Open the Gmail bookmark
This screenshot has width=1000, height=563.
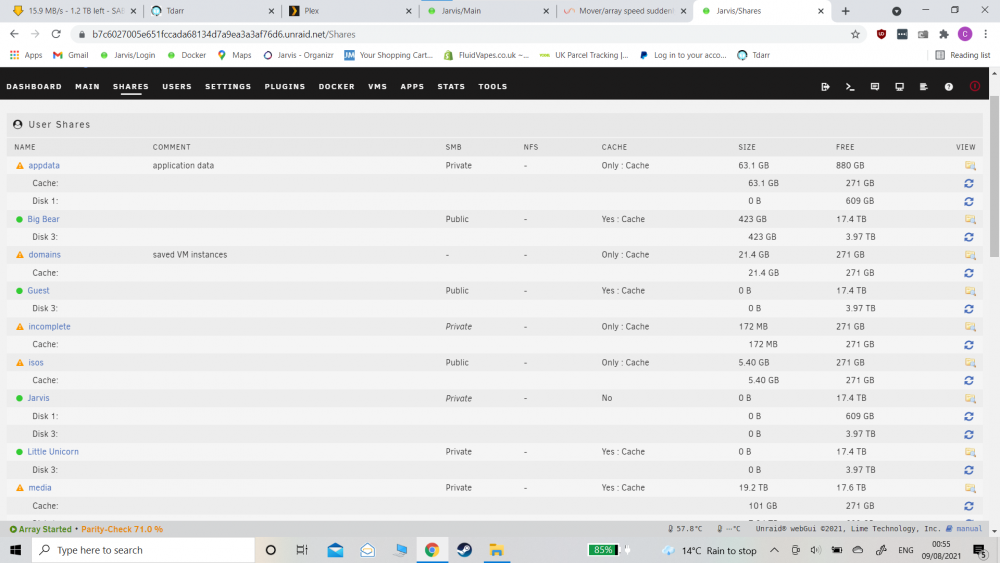pos(71,55)
